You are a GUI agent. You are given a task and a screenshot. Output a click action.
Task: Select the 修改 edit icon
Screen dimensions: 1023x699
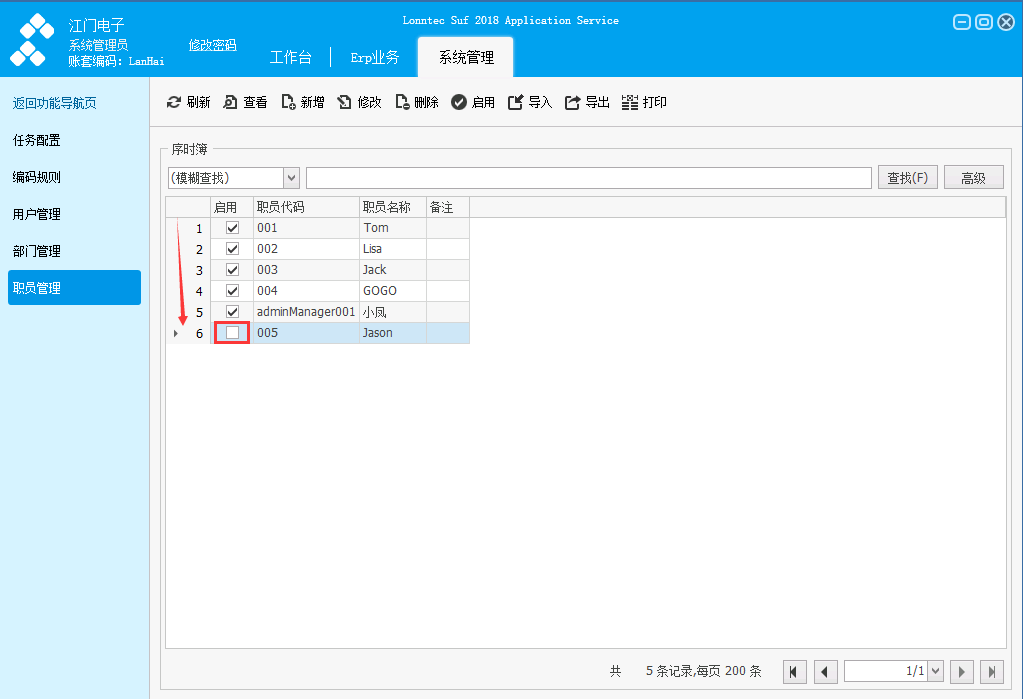[344, 102]
